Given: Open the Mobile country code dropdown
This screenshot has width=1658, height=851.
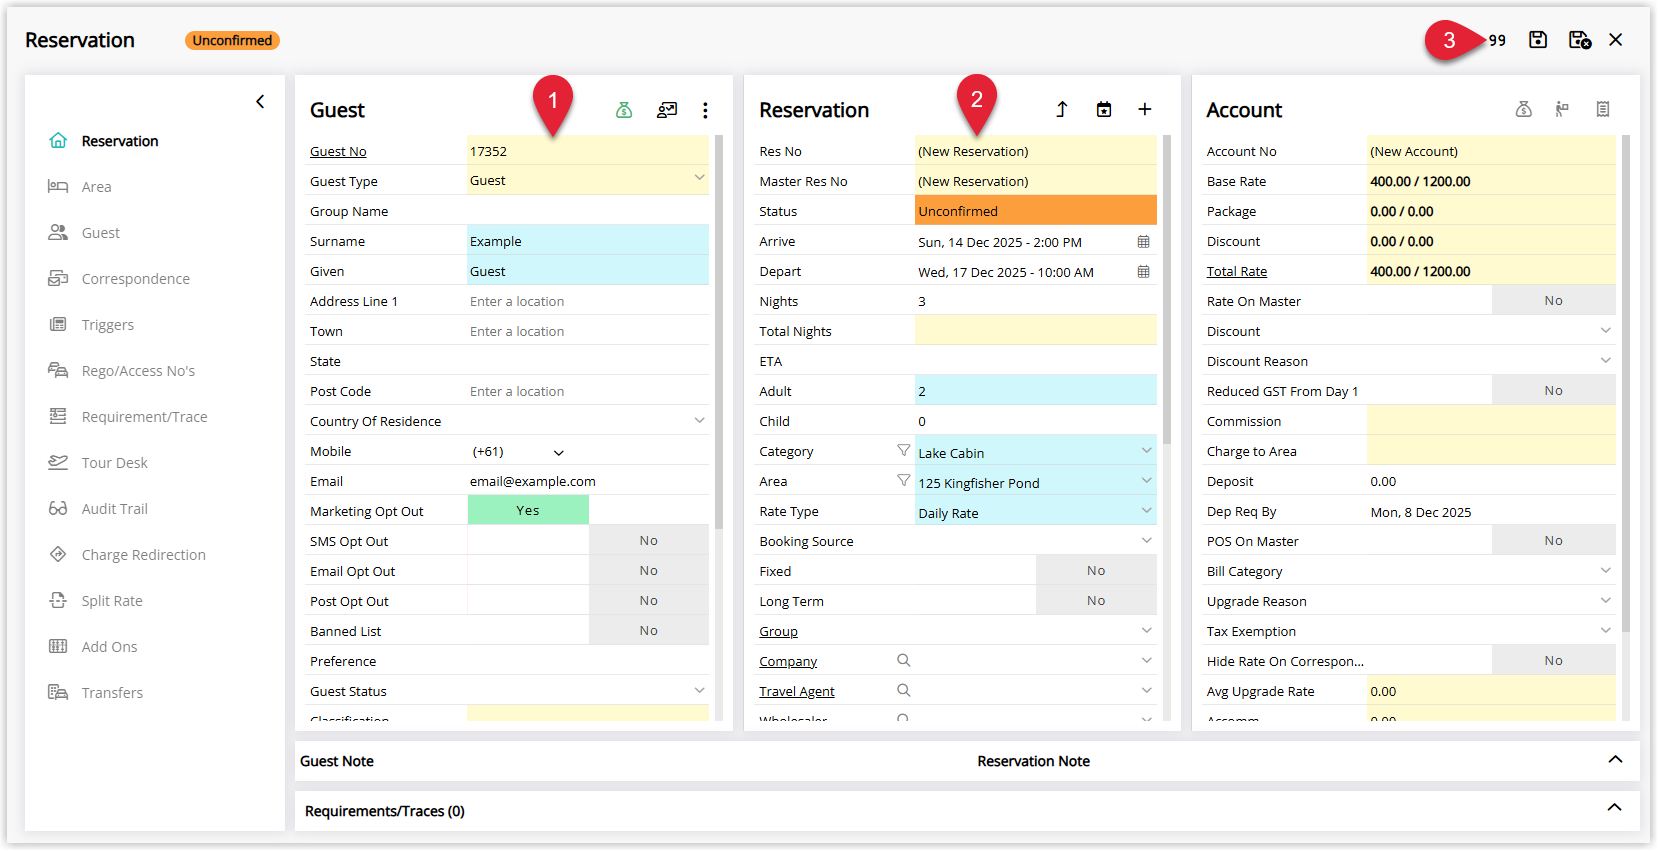Looking at the screenshot, I should [518, 452].
